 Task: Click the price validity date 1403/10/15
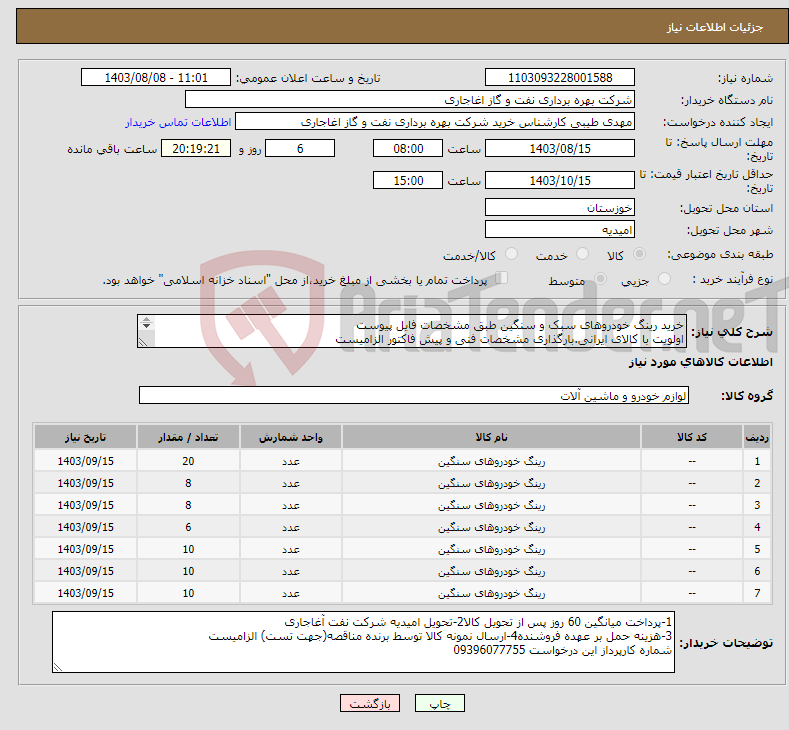coord(560,180)
